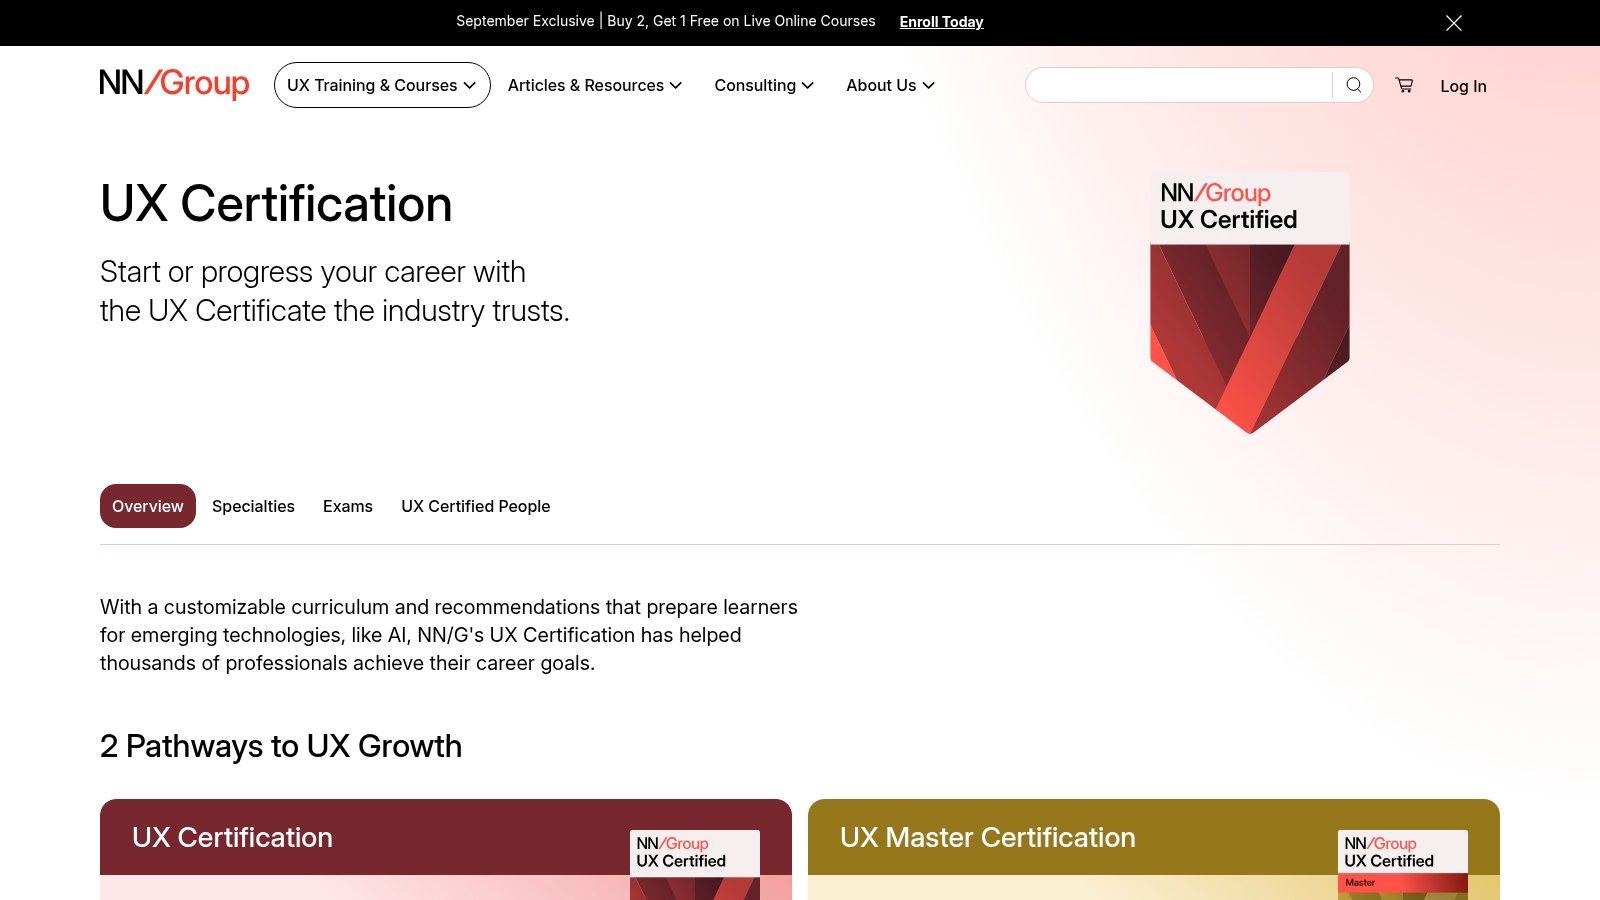Open the Consulting dropdown menu
Screen dimensions: 1600x900
(x=764, y=85)
